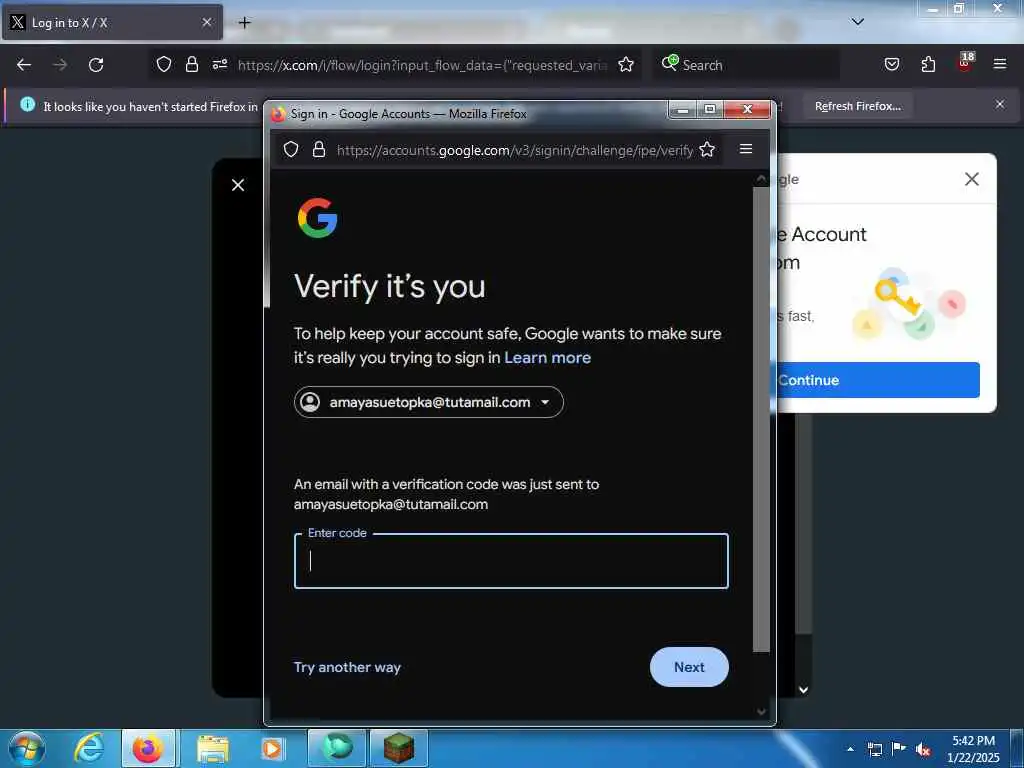Viewport: 1024px width, 768px height.
Task: Click down chevron below X dialog
Action: (803, 690)
